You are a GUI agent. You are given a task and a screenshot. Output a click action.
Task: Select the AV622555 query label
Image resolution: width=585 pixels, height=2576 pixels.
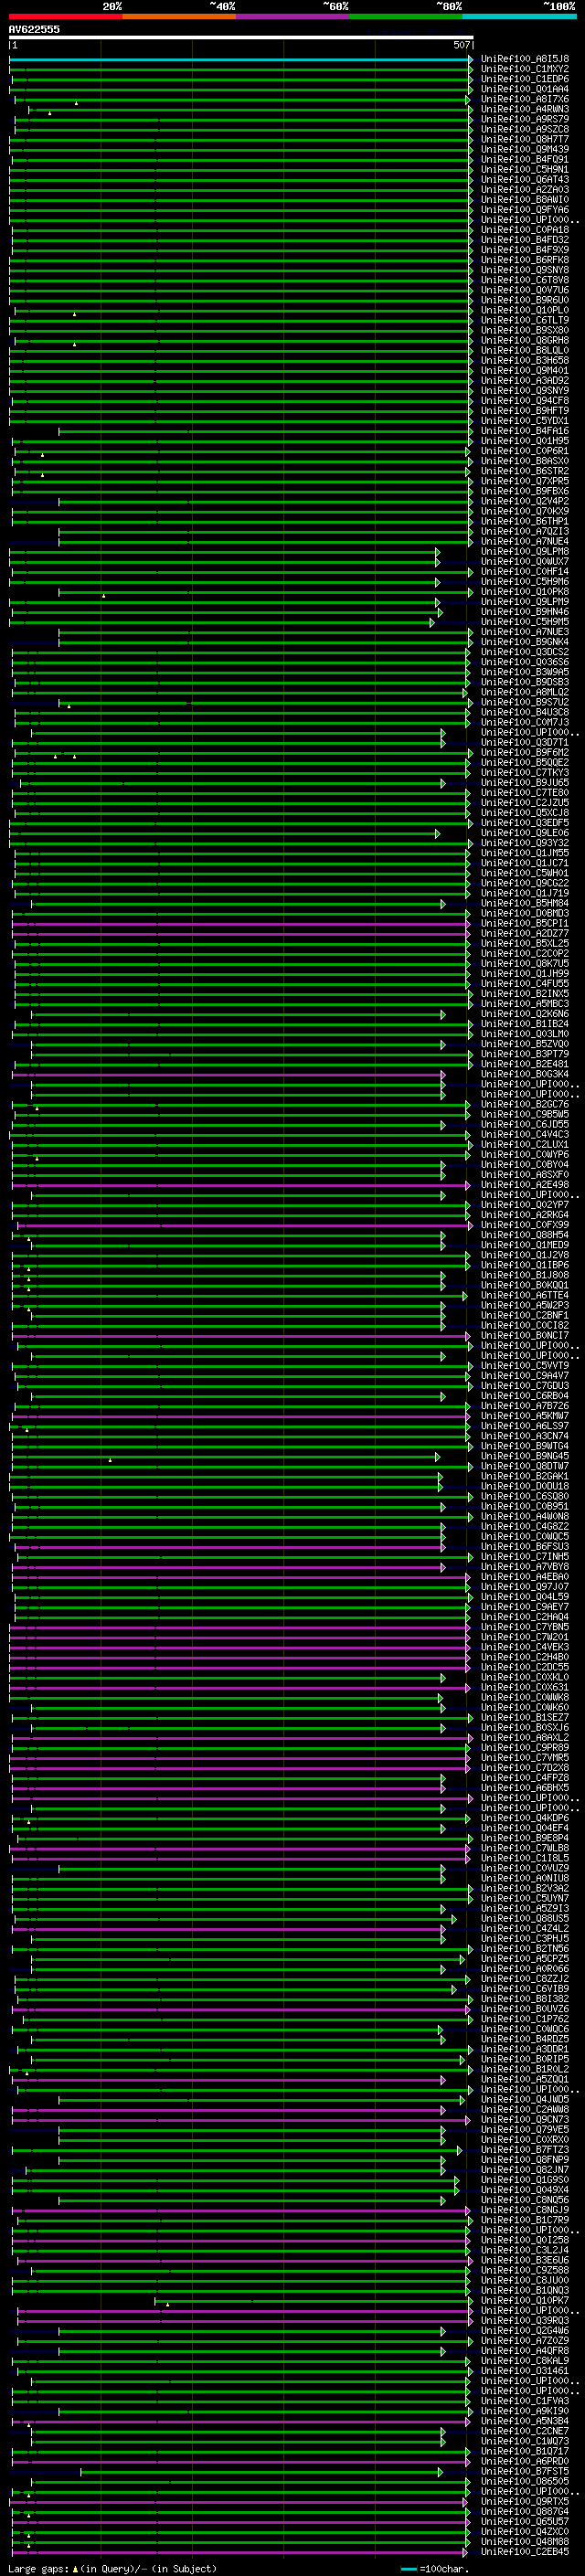[34, 29]
